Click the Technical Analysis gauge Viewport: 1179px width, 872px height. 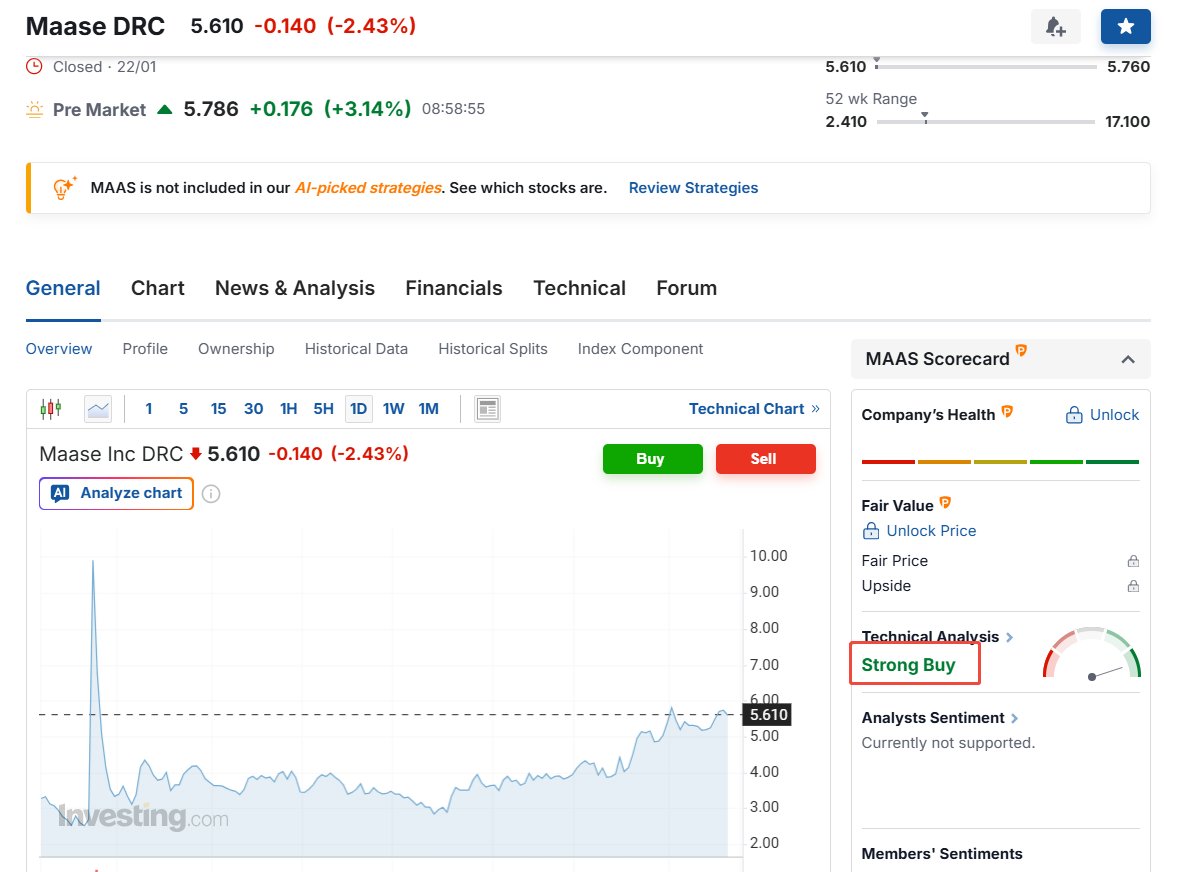click(1092, 654)
